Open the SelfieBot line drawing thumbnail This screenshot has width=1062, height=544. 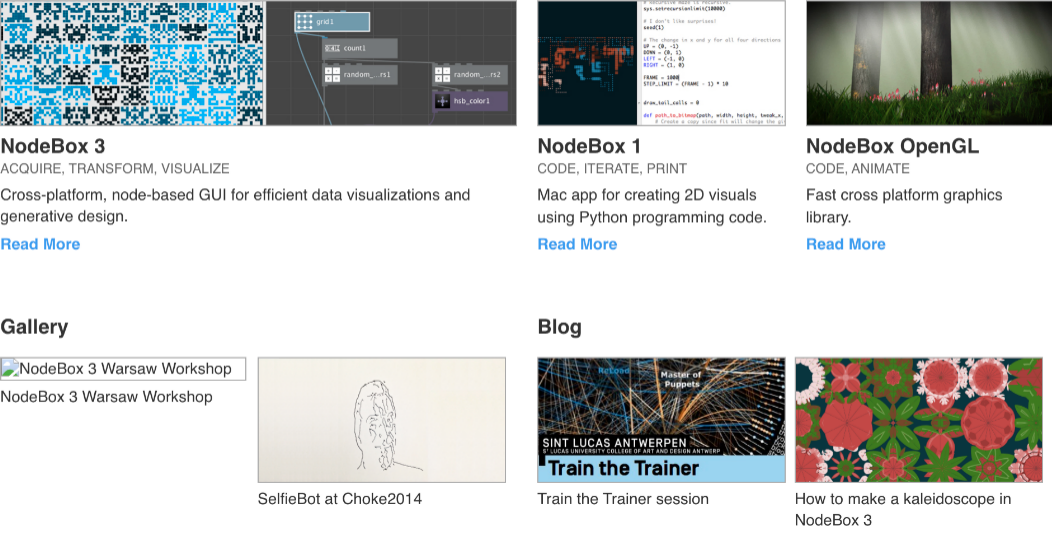click(382, 420)
